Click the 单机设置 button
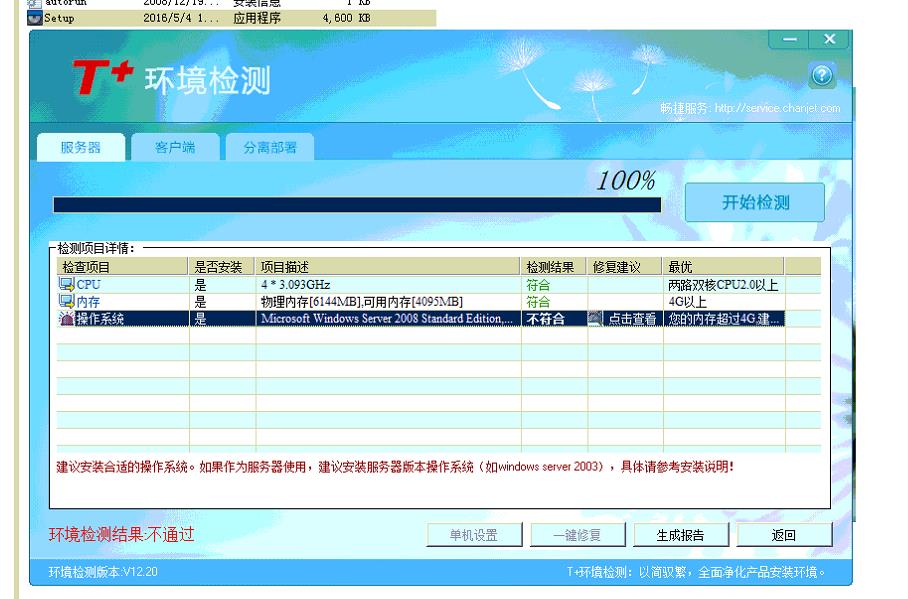 click(474, 535)
